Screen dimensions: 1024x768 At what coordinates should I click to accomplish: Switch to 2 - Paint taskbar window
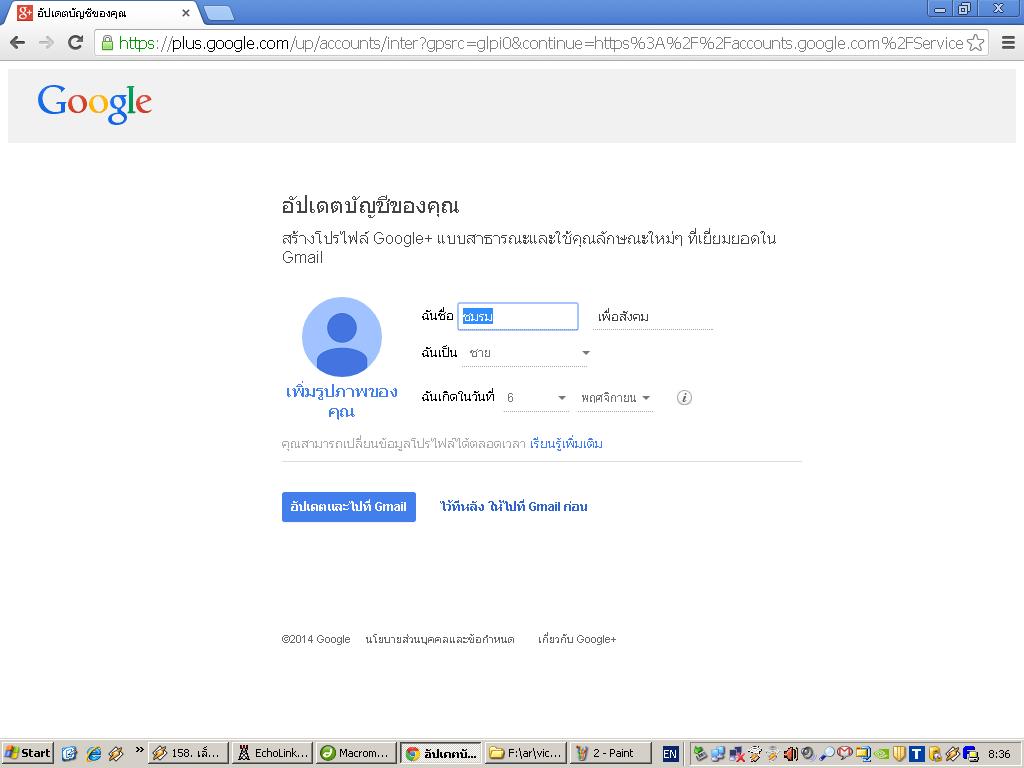pyautogui.click(x=610, y=753)
